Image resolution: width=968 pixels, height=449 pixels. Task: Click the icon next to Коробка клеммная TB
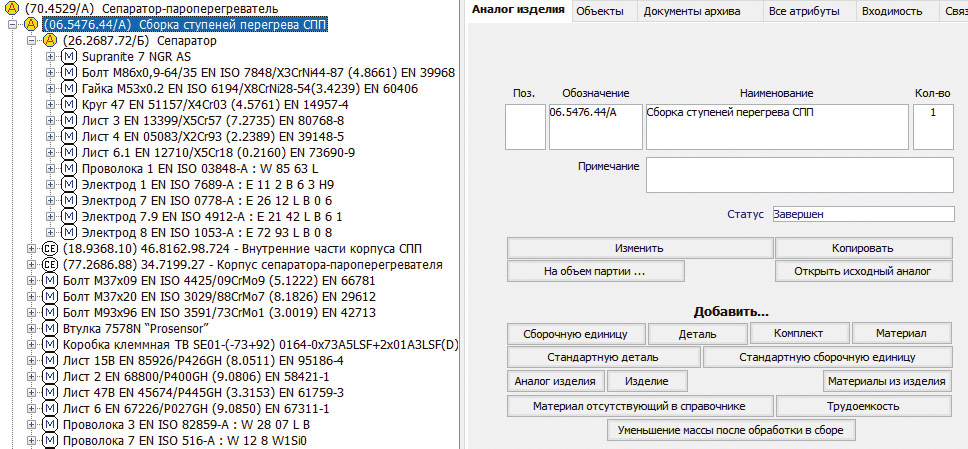49,345
